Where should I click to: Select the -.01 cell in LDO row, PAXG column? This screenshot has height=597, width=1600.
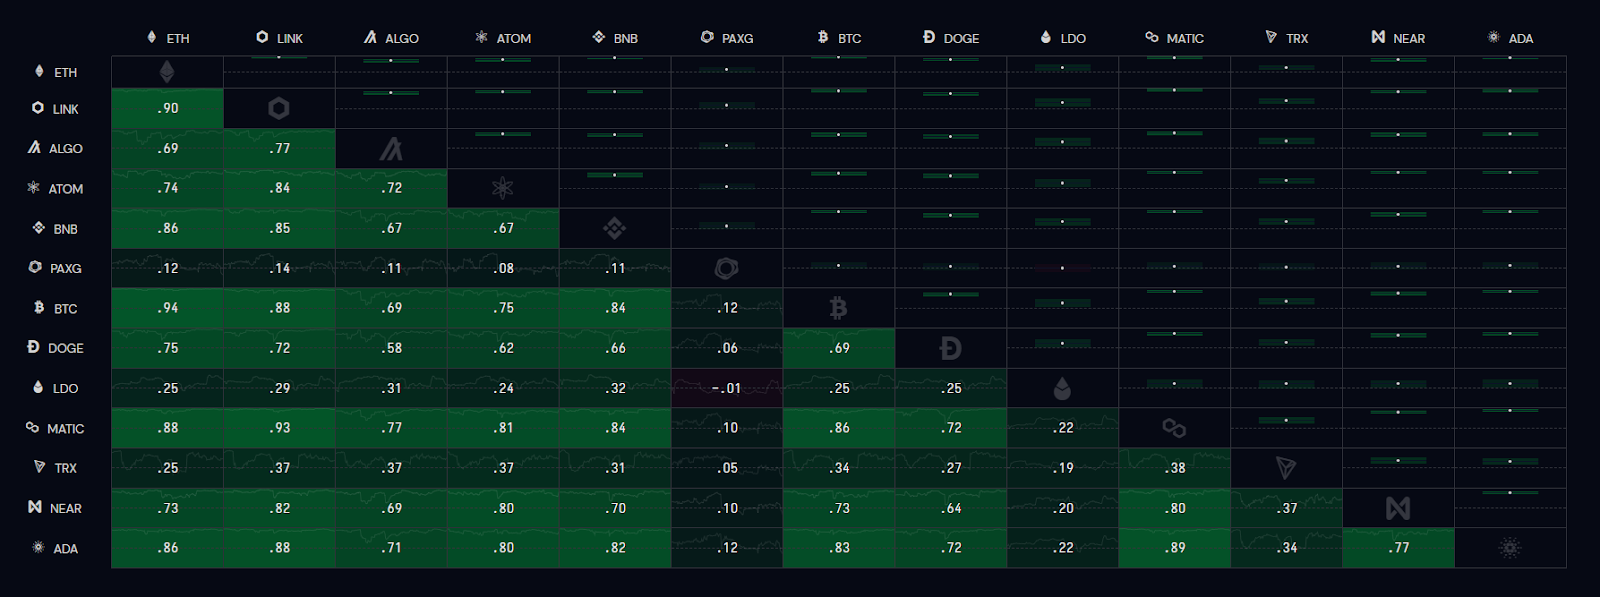[x=727, y=388]
